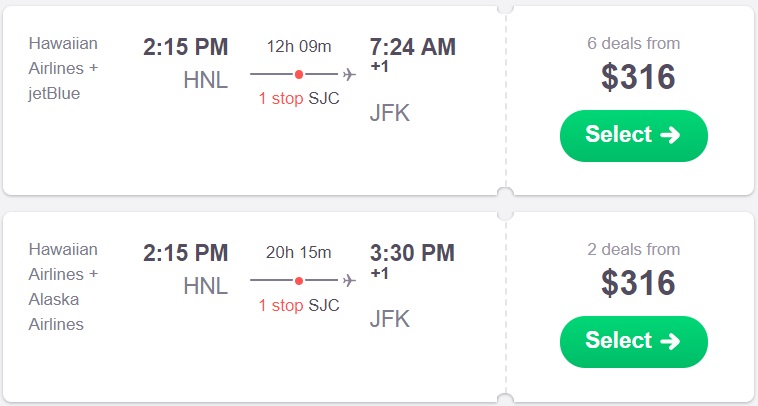This screenshot has height=406, width=758.
Task: Click the $316 price on the jetBlue card
Action: click(638, 77)
